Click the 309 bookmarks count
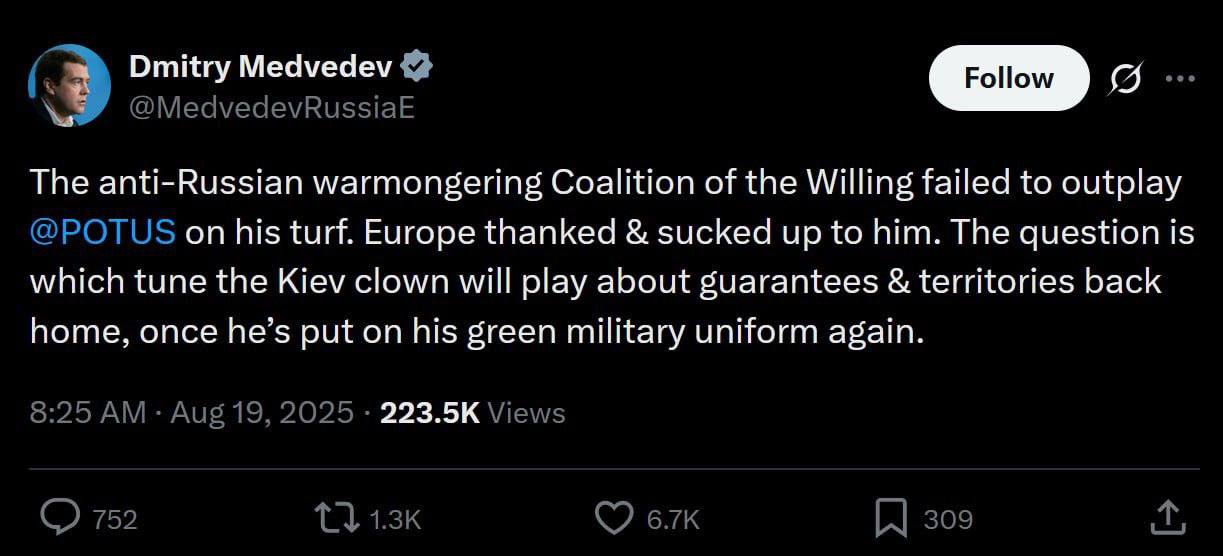1223x556 pixels. [x=947, y=519]
